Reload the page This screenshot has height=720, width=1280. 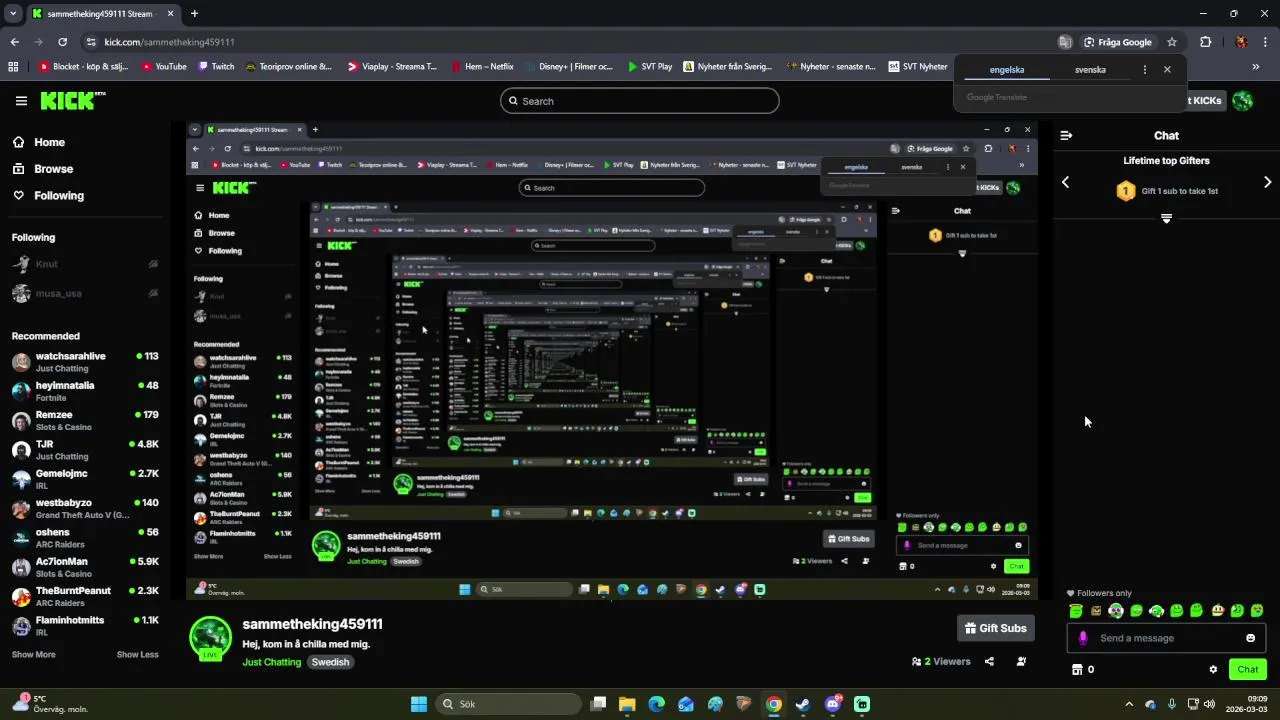click(x=62, y=42)
